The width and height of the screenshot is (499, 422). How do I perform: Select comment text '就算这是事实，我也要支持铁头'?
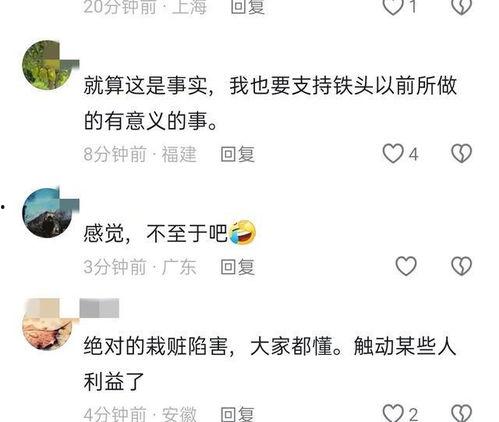tap(228, 86)
